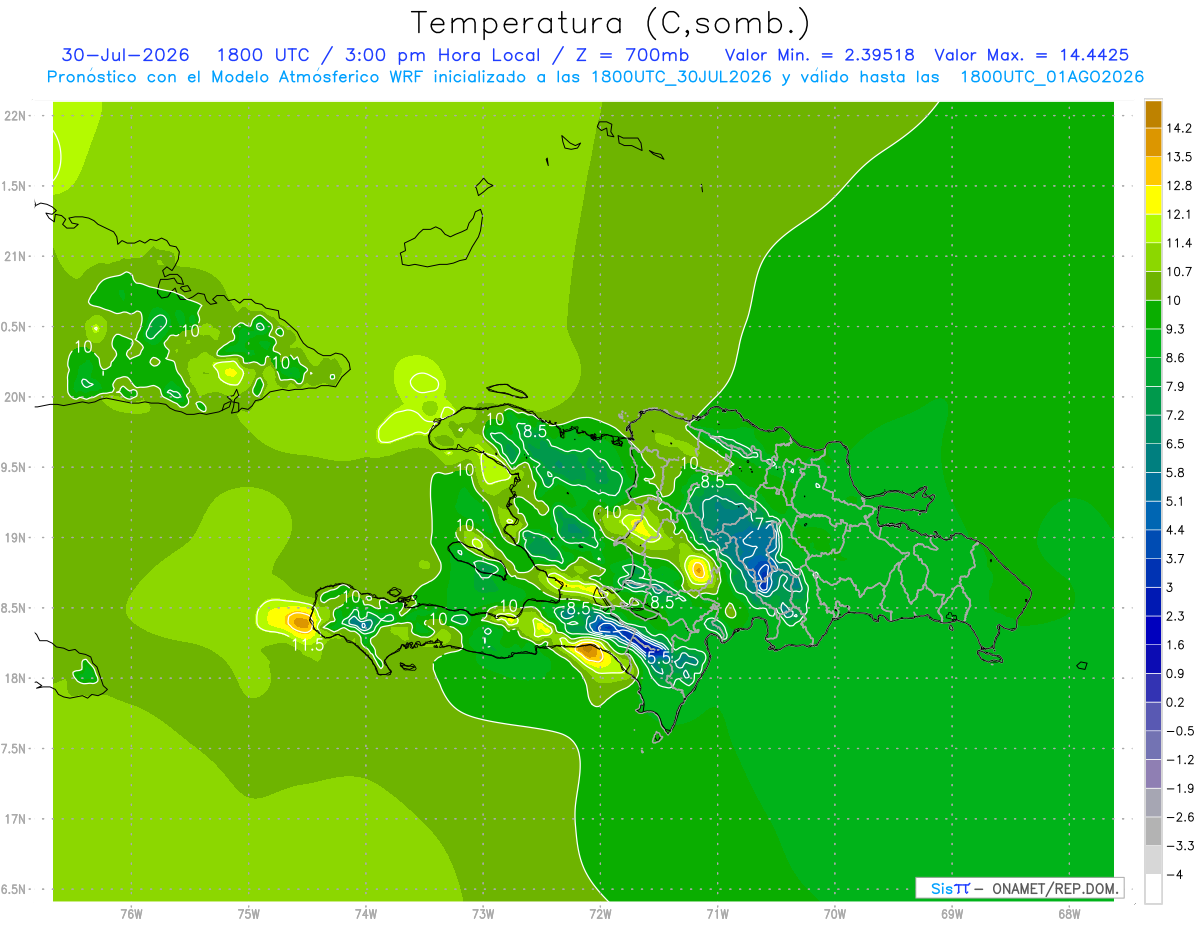Click the "20N" latitude axis label
This screenshot has width=1200, height=927.
17,397
